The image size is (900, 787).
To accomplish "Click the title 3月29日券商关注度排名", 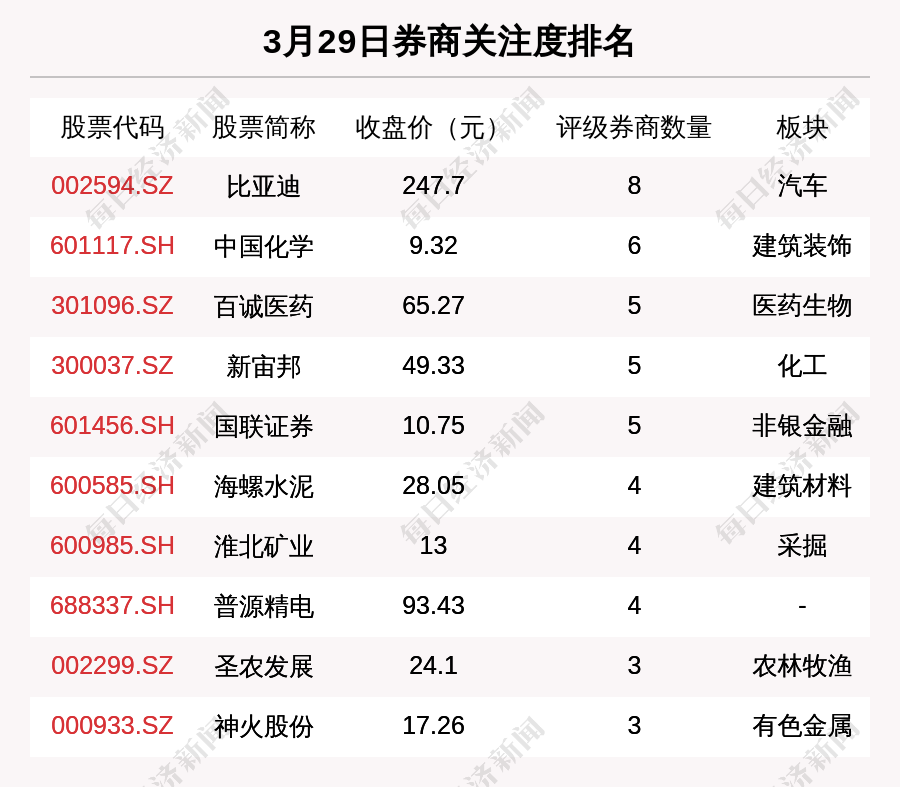I will point(448,42).
